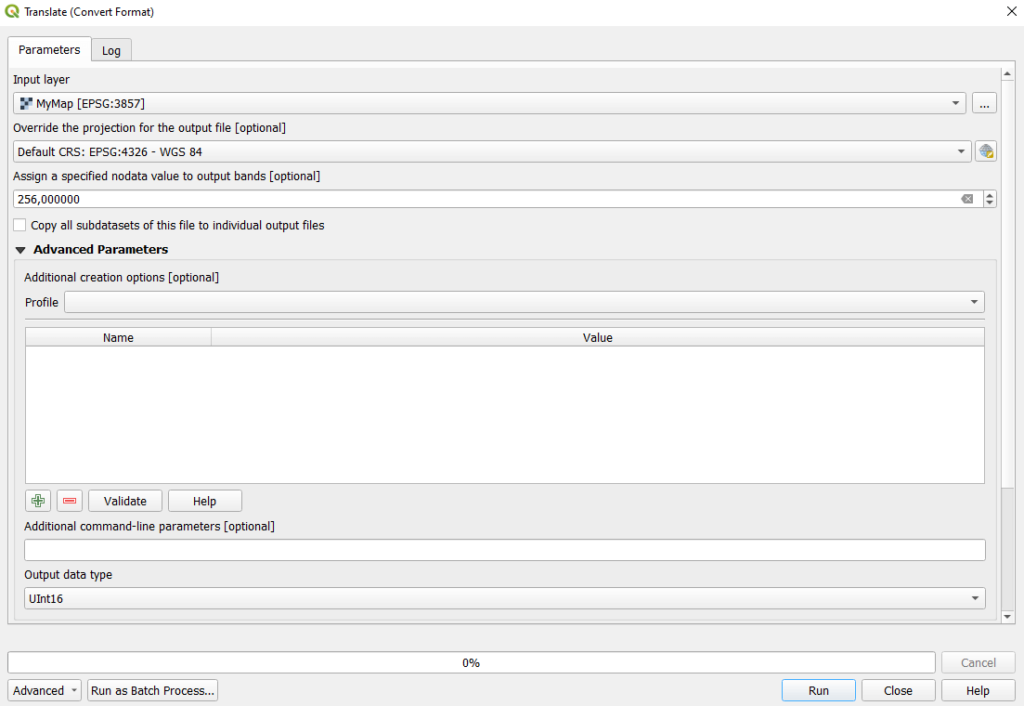Image resolution: width=1024 pixels, height=706 pixels.
Task: Toggle Copy all subdatasets checkbox
Action: click(20, 225)
